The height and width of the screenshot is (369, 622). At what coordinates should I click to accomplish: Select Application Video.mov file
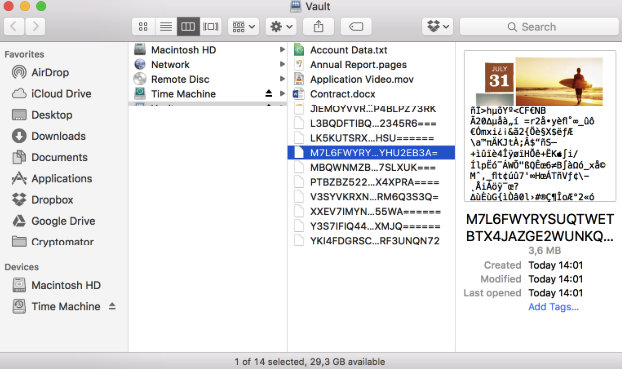click(362, 79)
